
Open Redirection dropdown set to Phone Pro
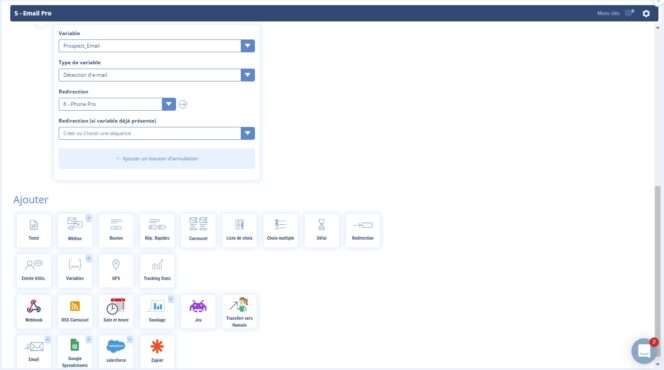click(117, 104)
